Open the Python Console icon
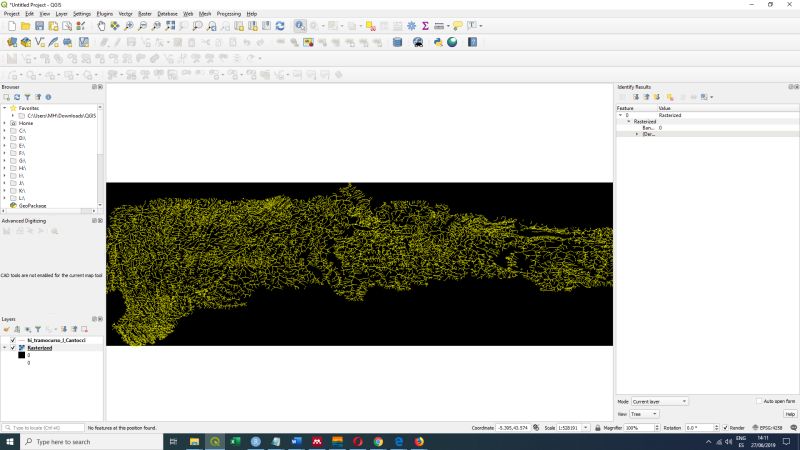800x450 pixels. coord(438,42)
